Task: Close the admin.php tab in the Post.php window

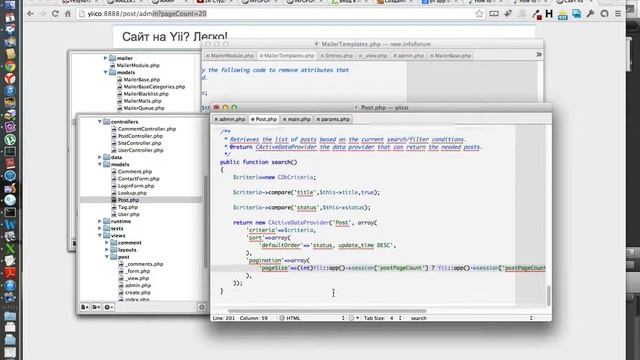Action: click(216, 120)
